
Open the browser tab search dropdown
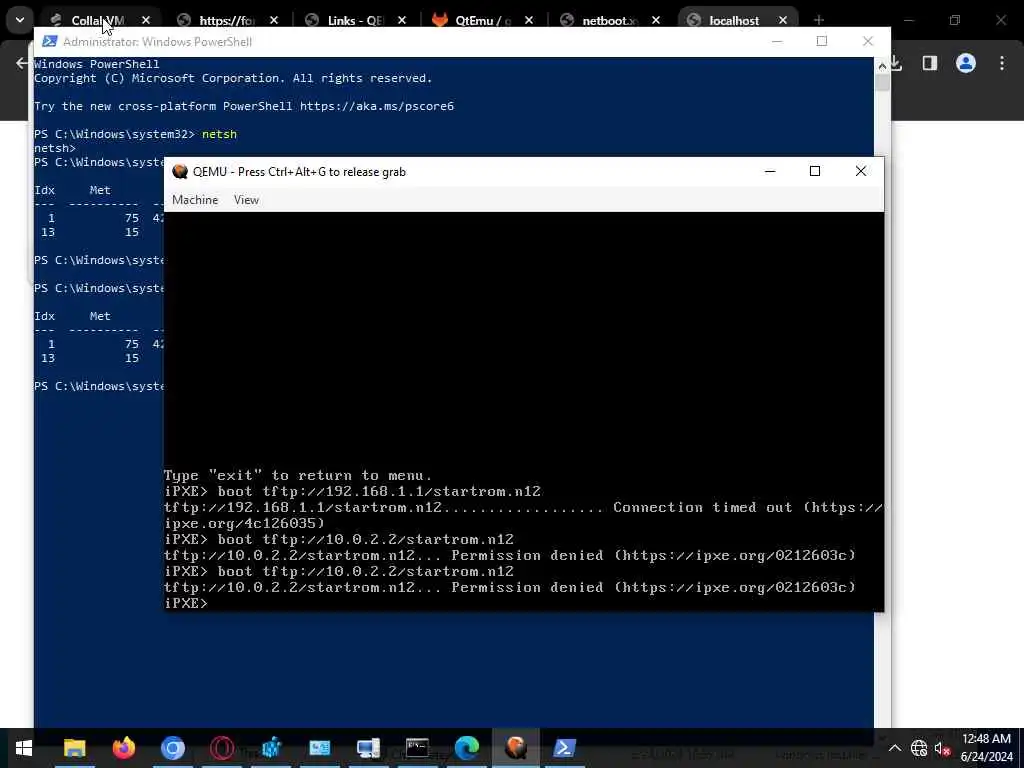tap(20, 20)
